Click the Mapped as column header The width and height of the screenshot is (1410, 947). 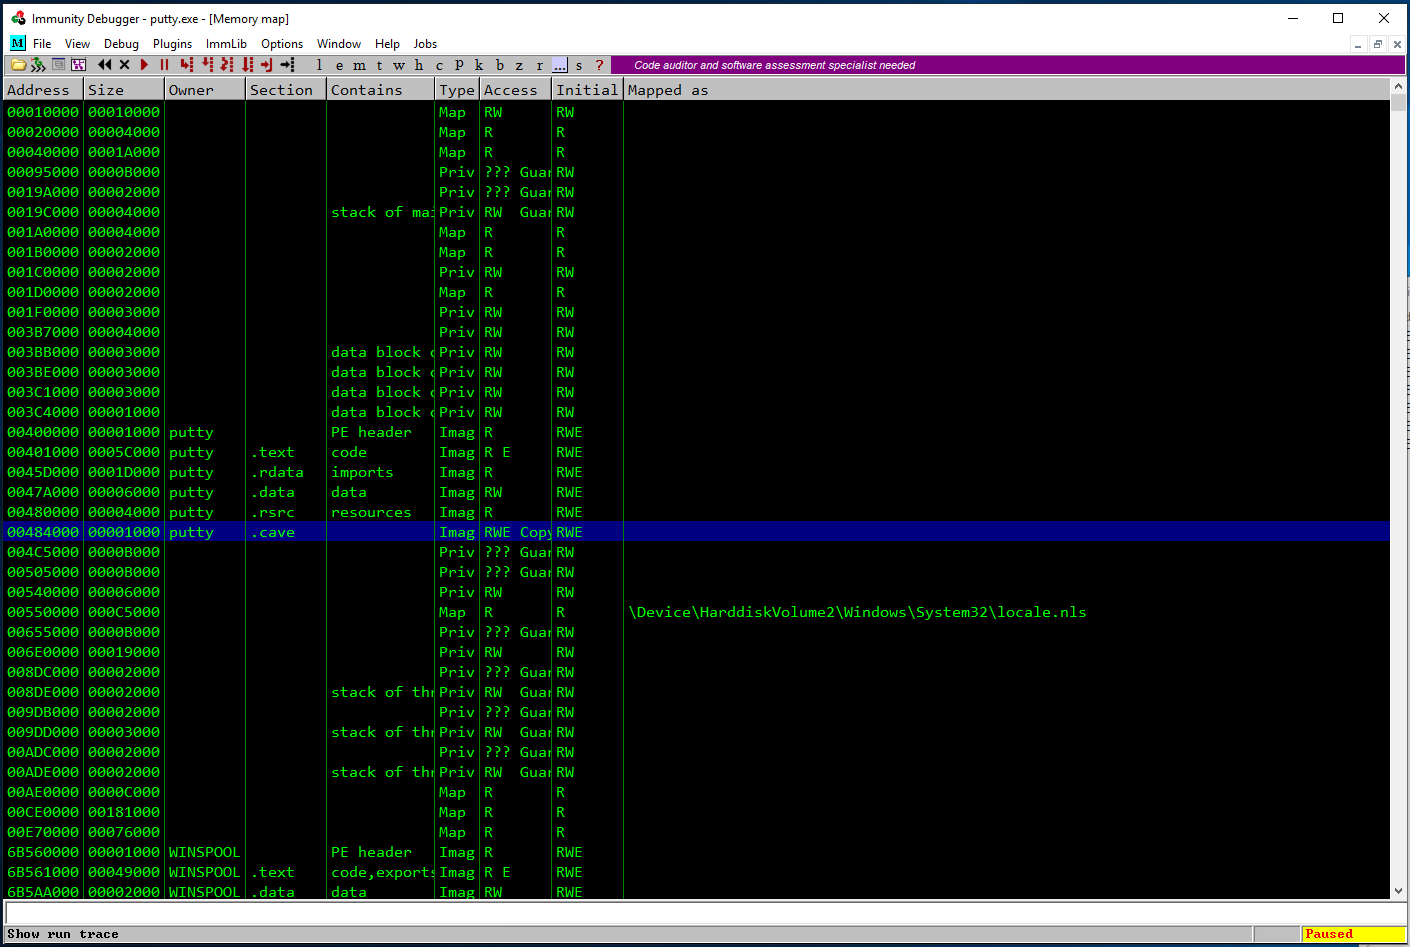click(x=1006, y=90)
